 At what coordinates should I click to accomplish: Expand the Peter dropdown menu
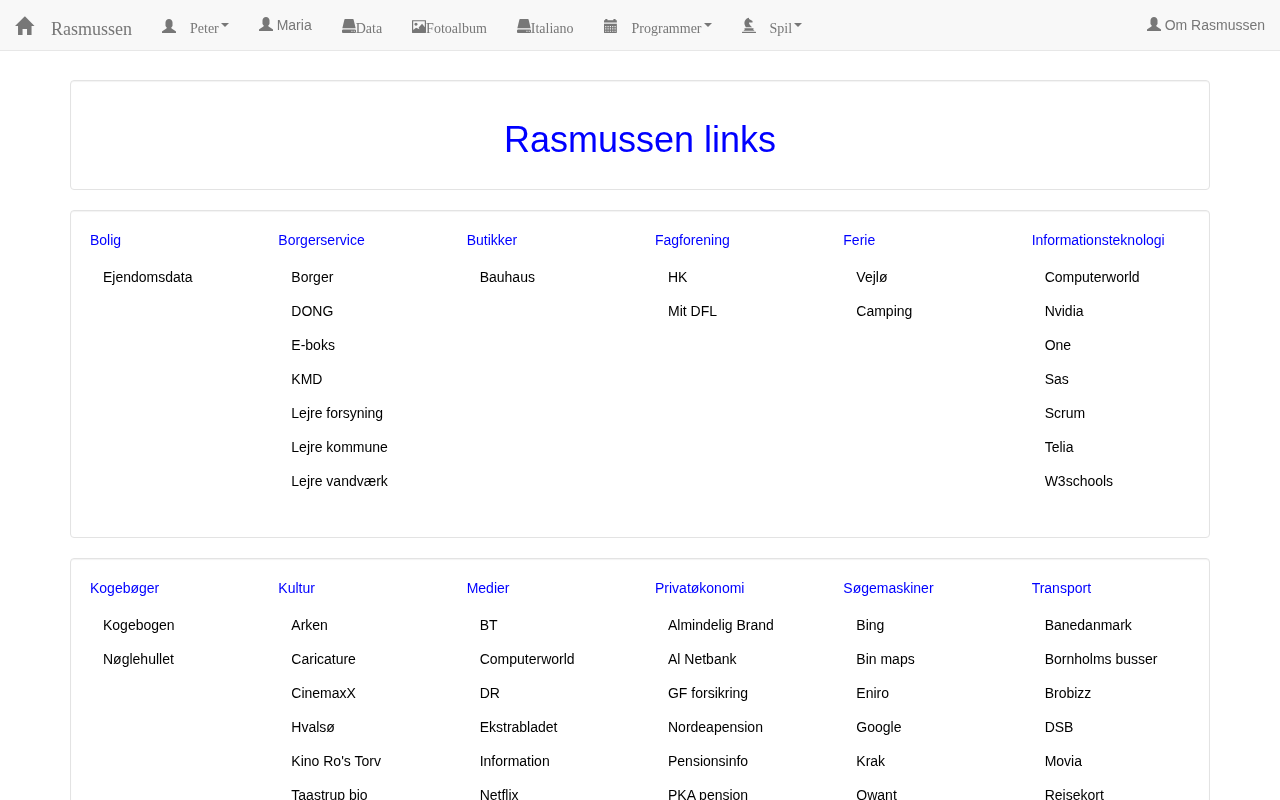click(196, 27)
